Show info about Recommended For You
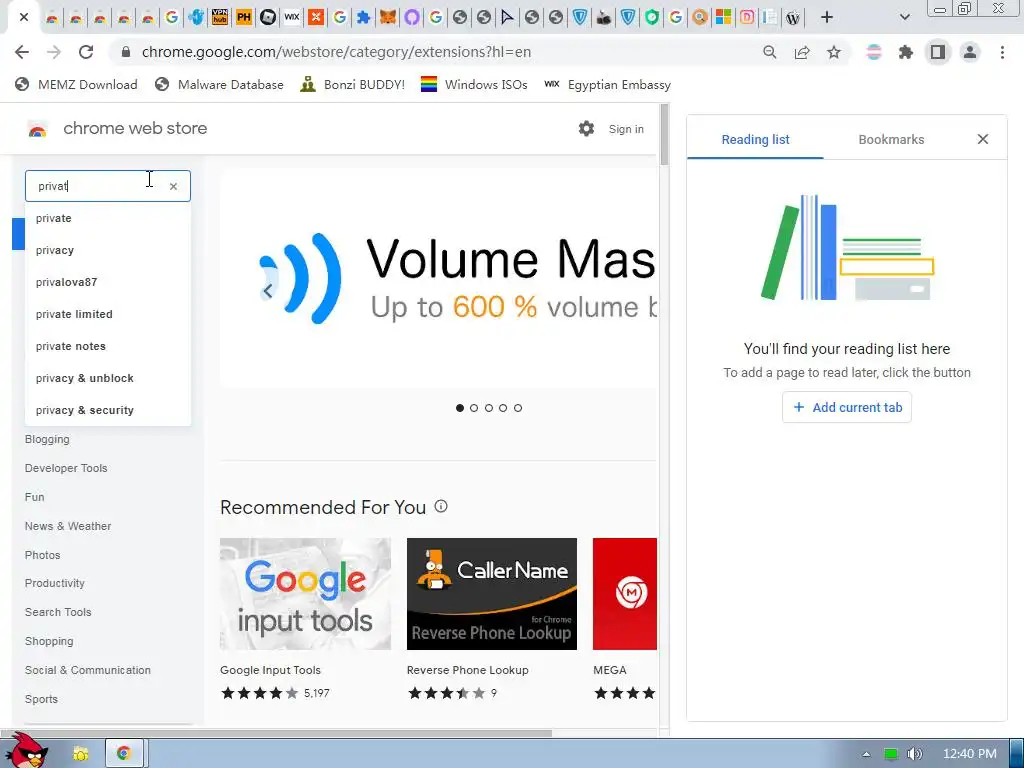The width and height of the screenshot is (1024, 768). pyautogui.click(x=441, y=506)
